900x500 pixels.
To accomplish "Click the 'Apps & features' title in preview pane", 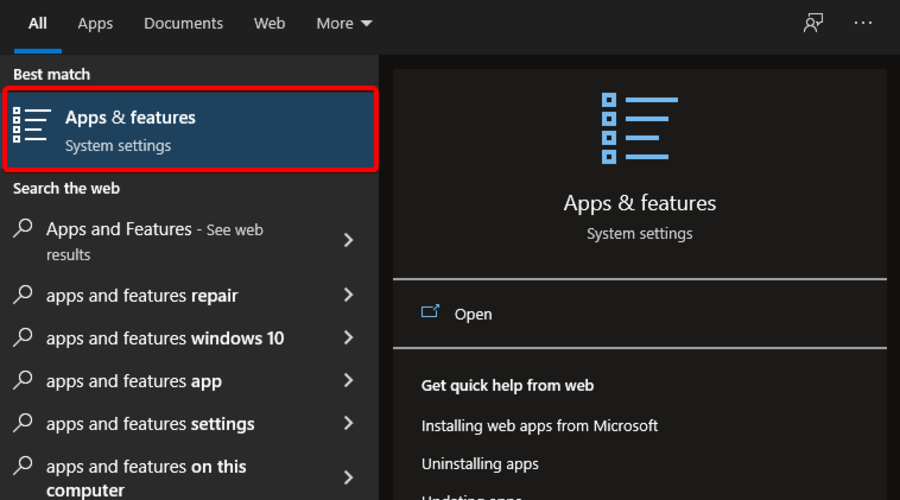I will (x=639, y=203).
